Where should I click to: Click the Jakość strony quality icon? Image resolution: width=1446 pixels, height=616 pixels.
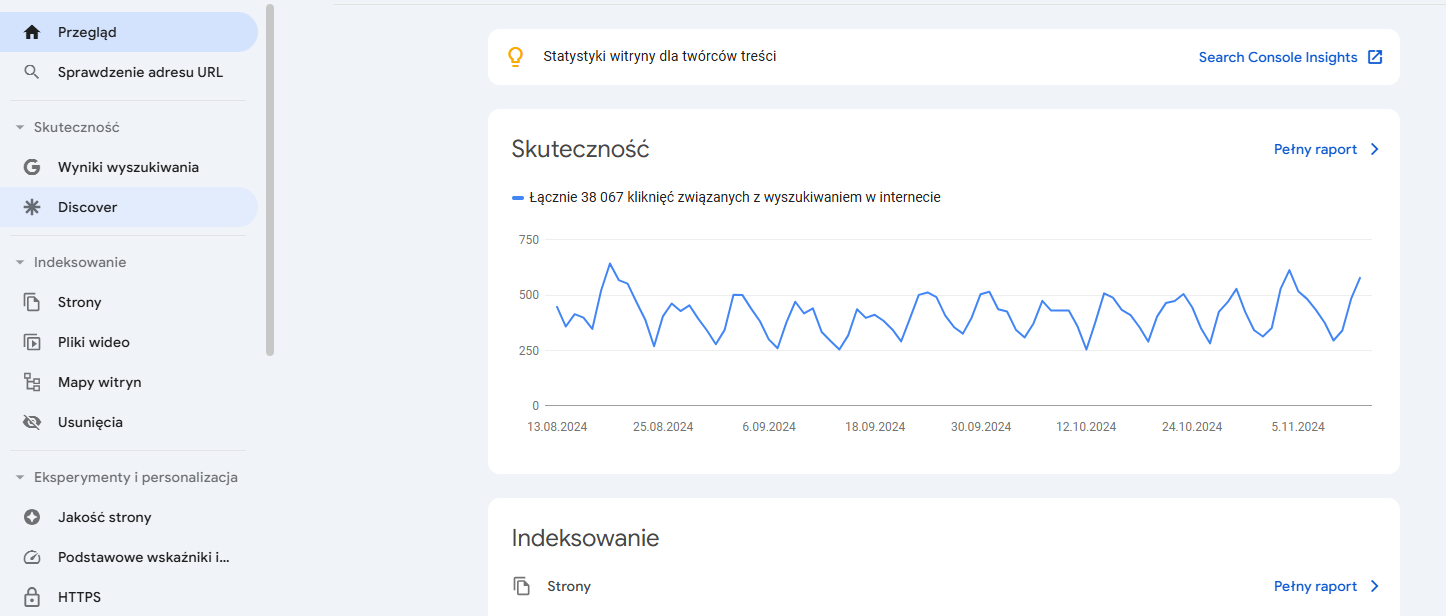pyautogui.click(x=31, y=517)
